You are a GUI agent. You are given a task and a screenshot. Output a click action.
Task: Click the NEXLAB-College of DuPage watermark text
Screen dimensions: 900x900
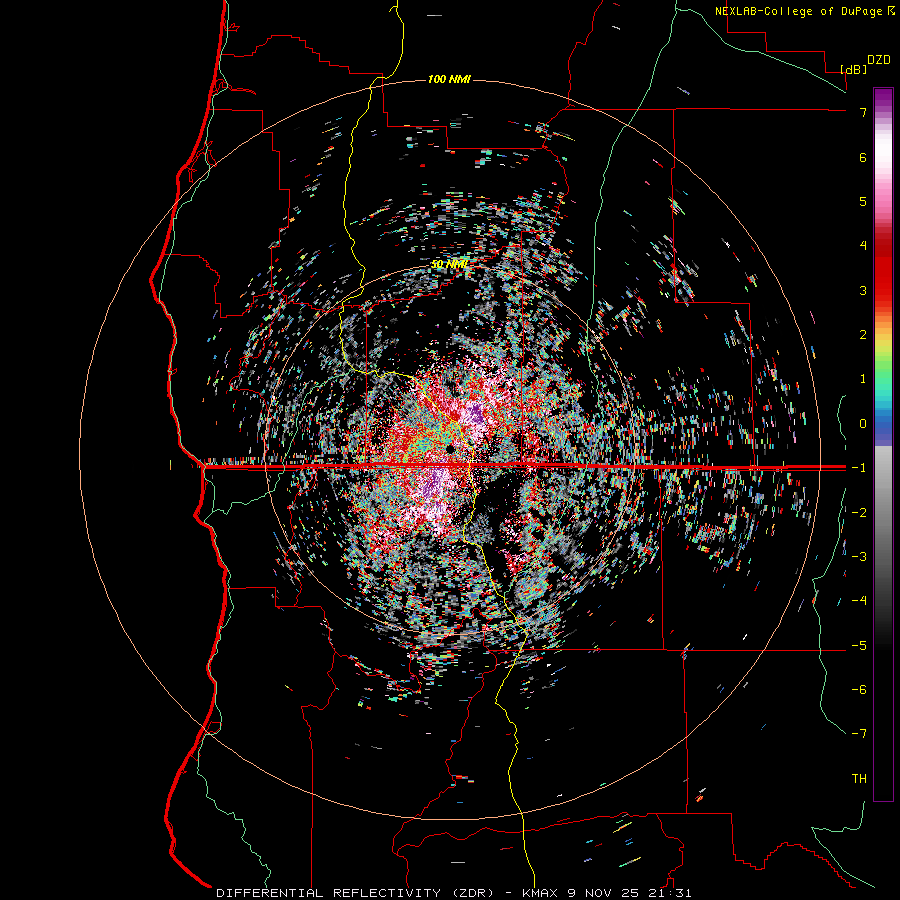[800, 11]
